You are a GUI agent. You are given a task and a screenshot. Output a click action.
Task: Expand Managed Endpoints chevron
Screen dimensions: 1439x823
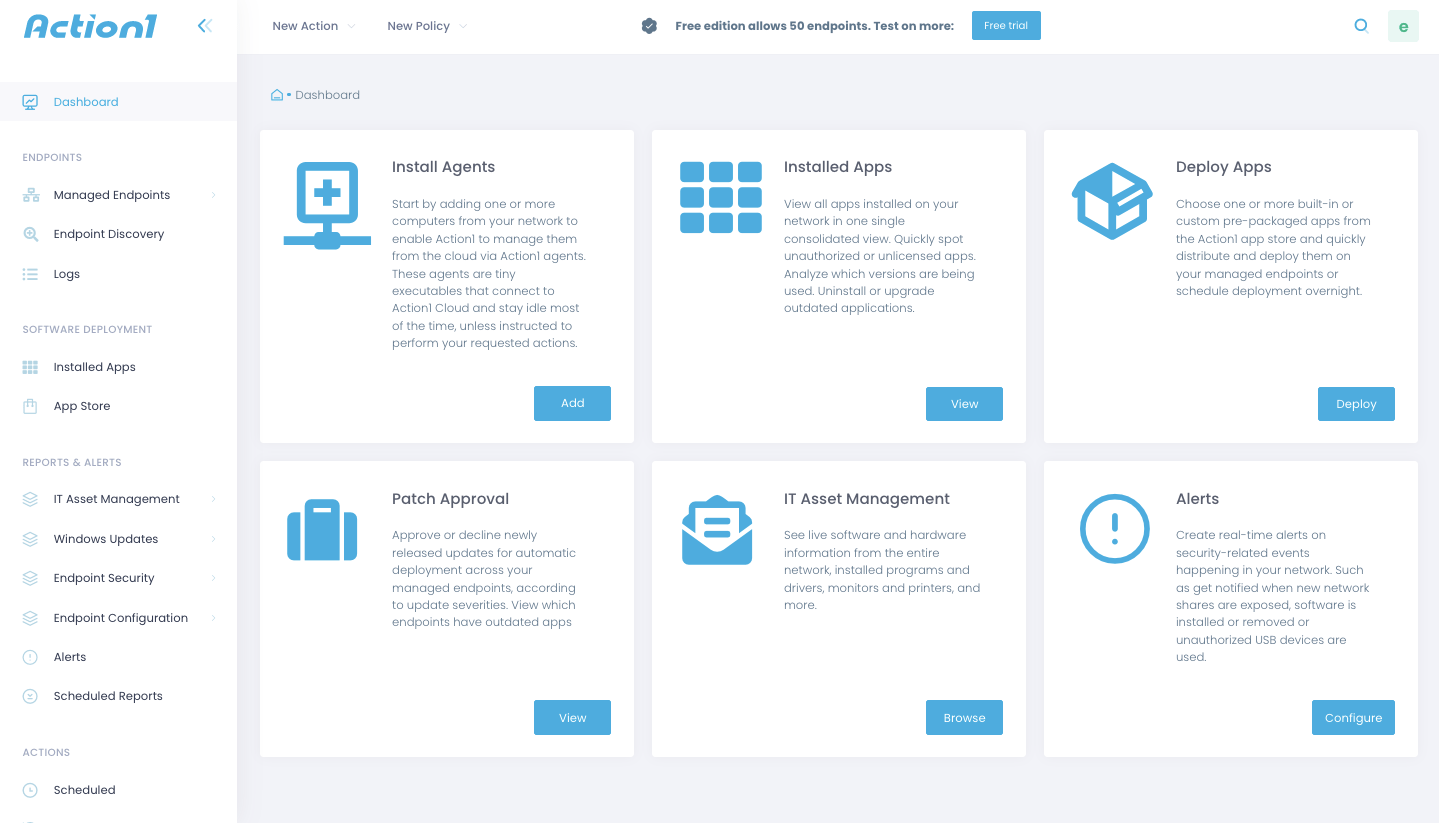tap(213, 195)
